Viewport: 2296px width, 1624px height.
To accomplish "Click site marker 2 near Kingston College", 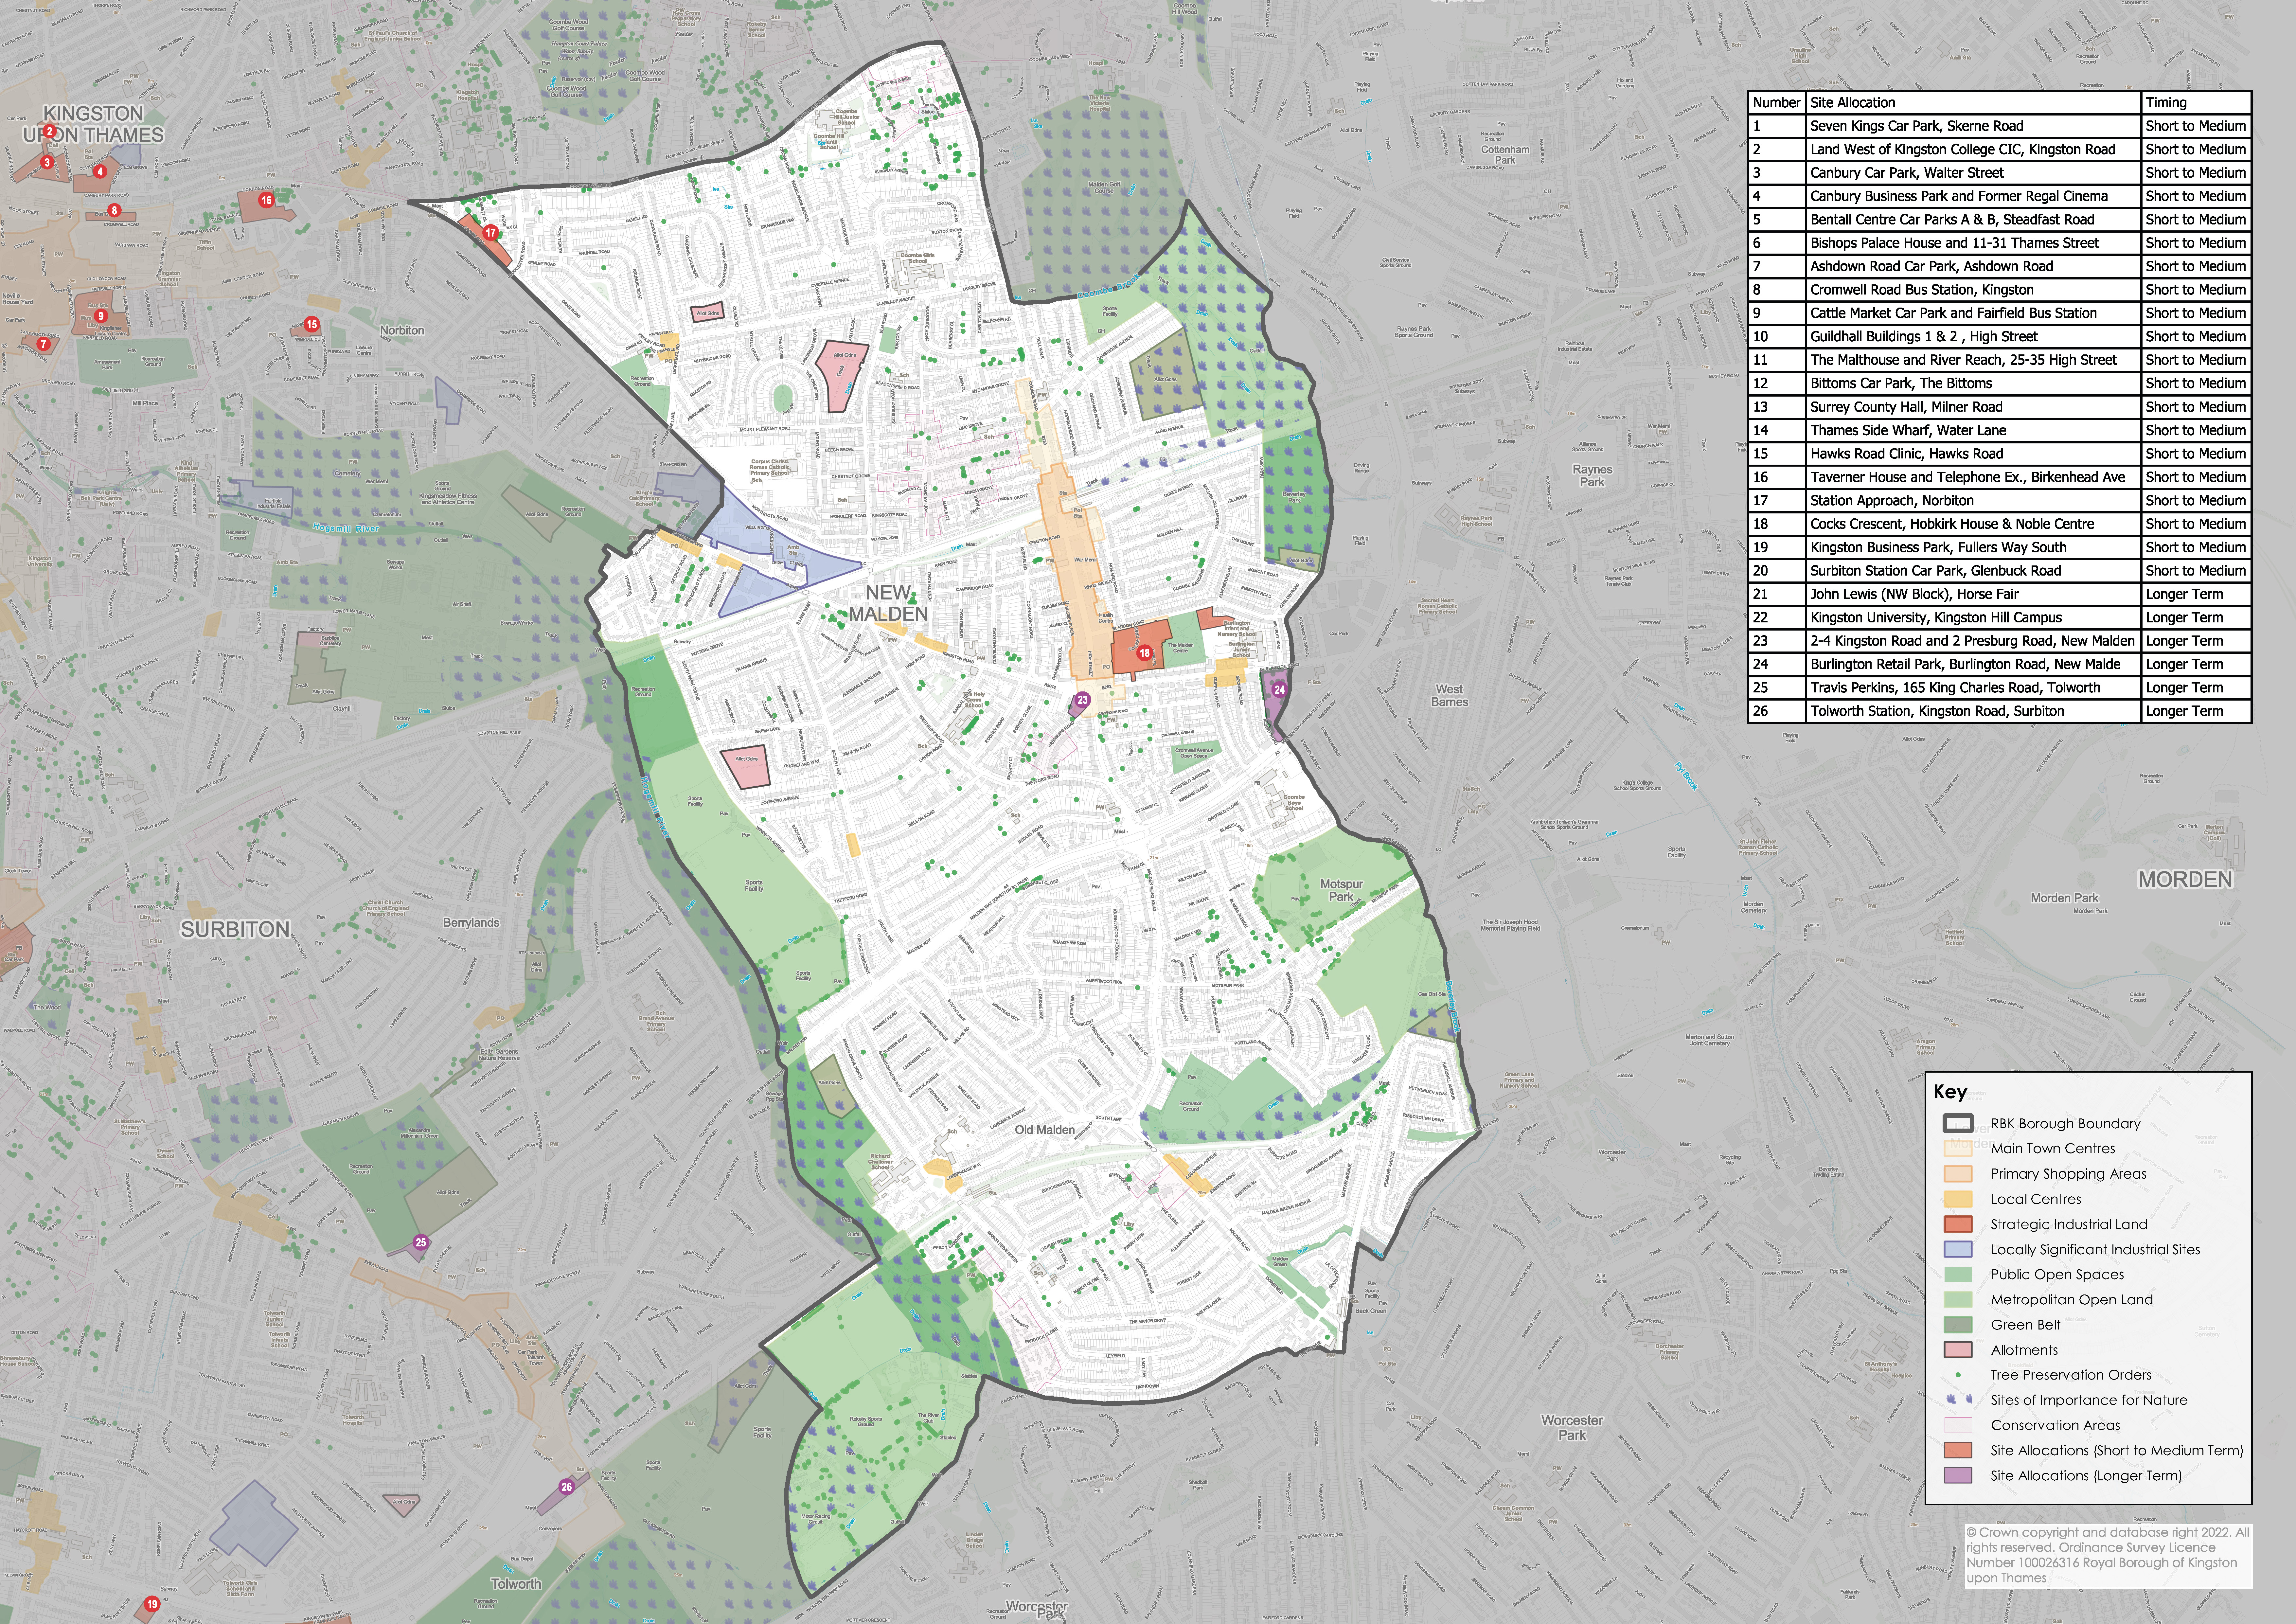I will pos(49,131).
